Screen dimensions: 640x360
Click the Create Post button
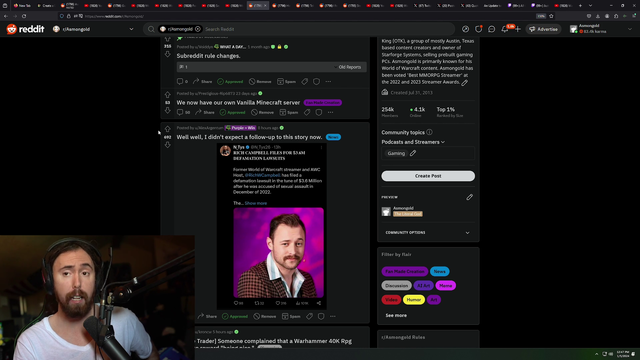point(428,176)
